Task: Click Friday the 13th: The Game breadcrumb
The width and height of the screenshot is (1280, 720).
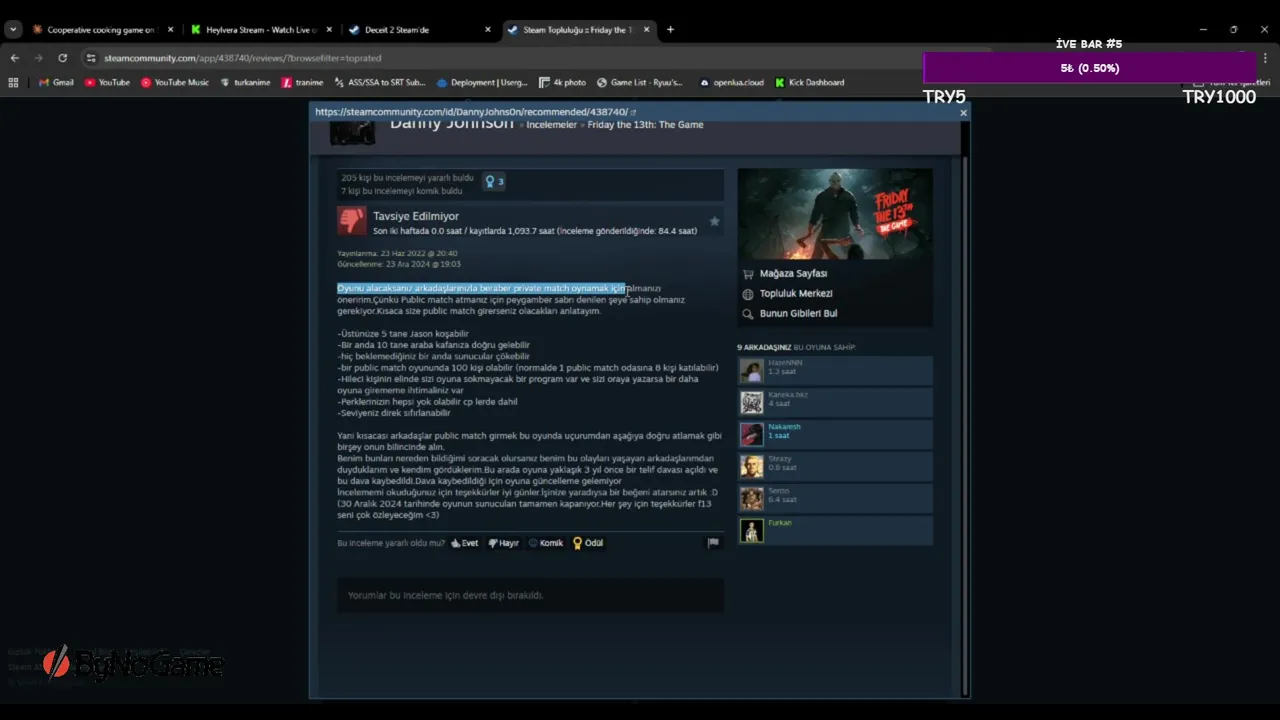Action: point(645,125)
